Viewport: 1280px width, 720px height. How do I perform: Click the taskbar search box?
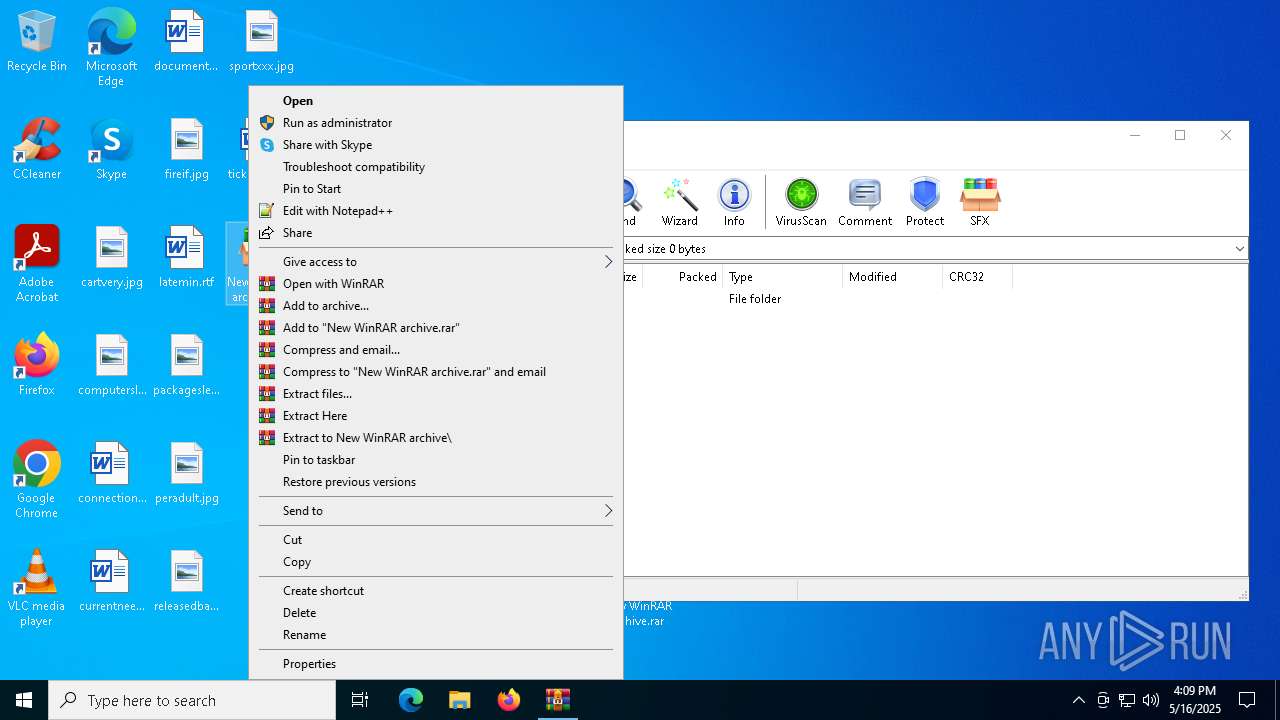[x=192, y=700]
